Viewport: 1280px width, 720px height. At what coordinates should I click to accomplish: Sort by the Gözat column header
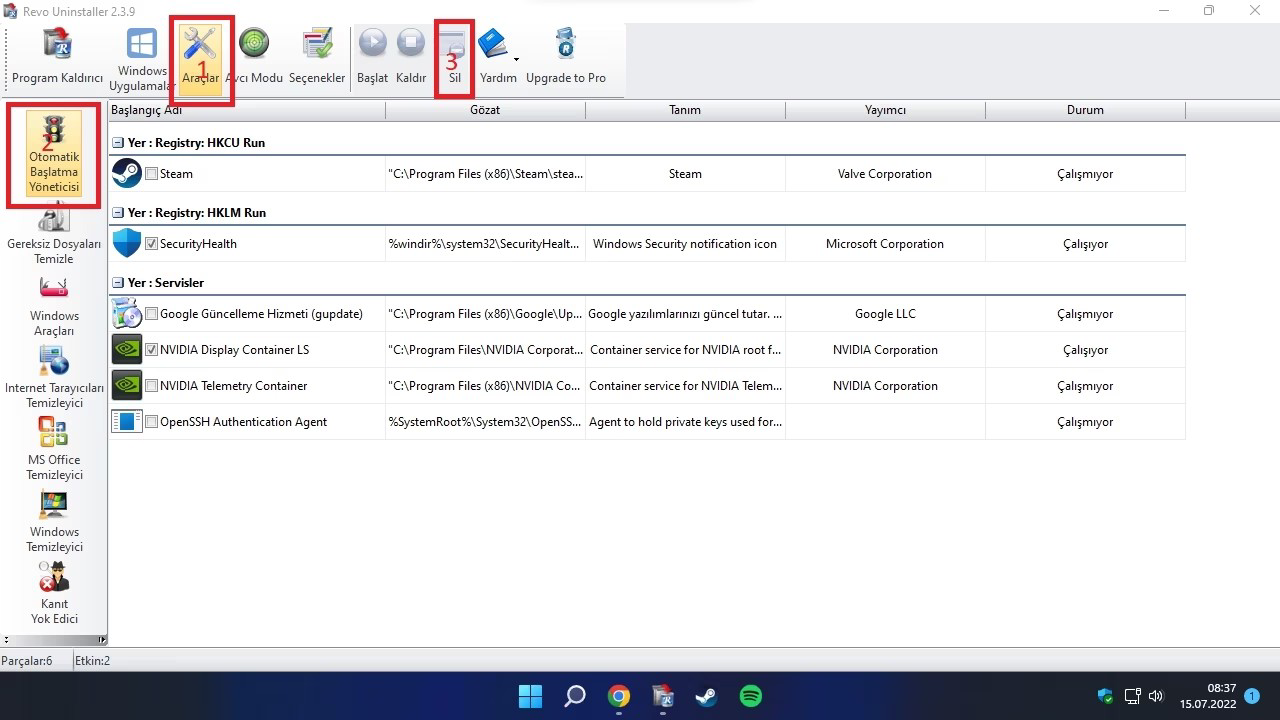point(485,110)
